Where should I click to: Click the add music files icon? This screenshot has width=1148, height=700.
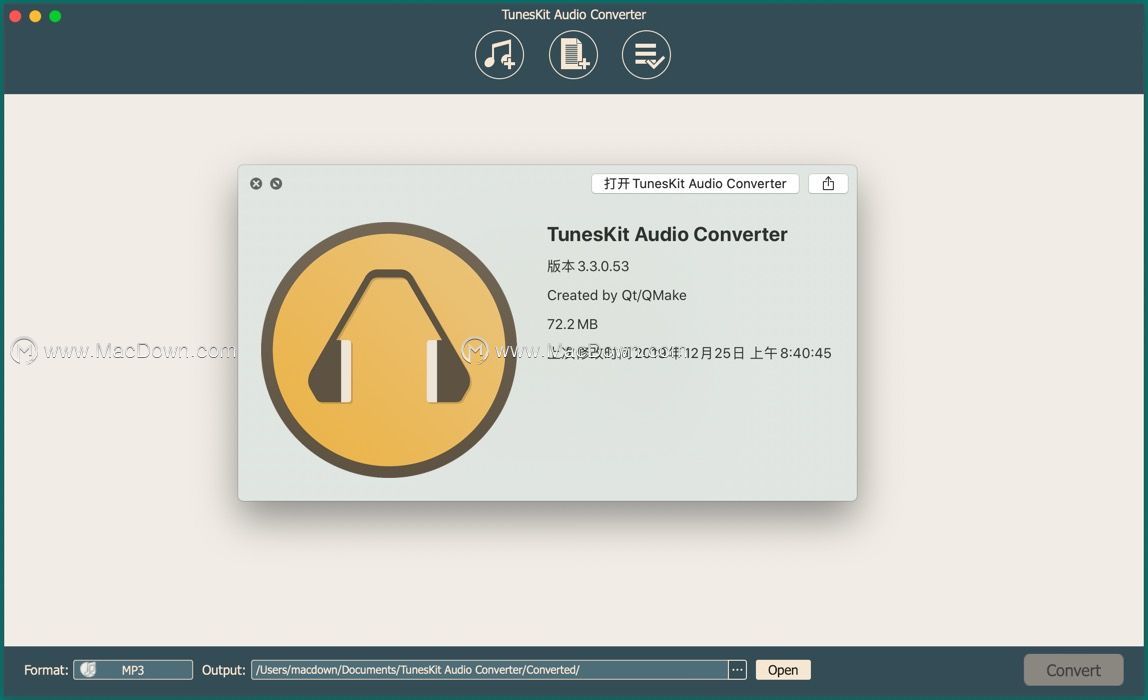point(499,55)
